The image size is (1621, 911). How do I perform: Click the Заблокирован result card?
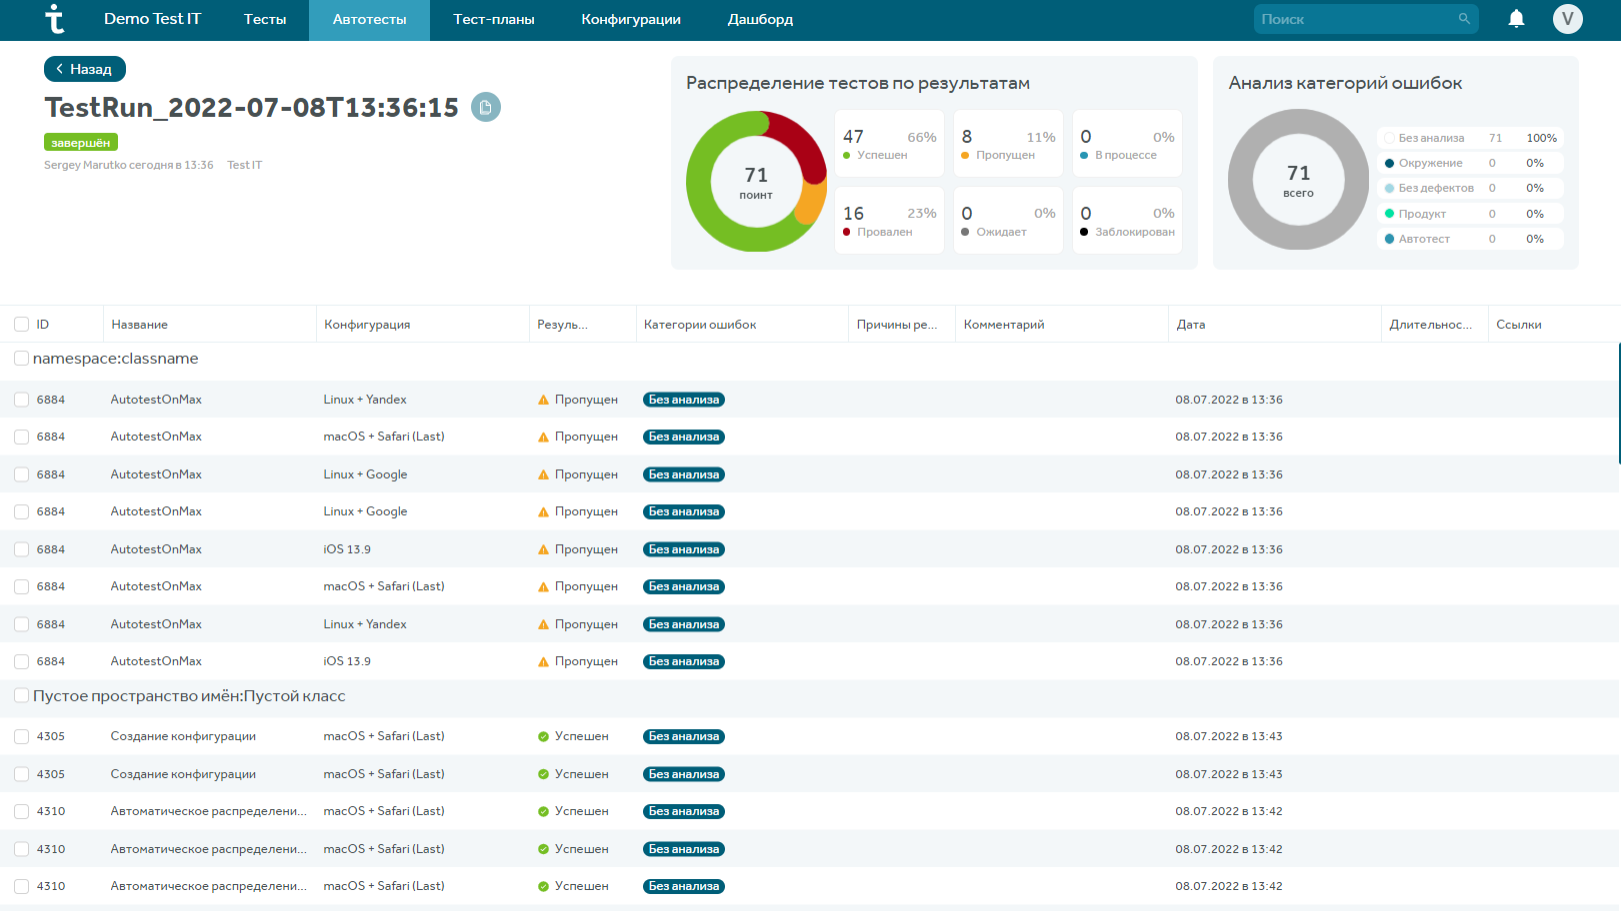pyautogui.click(x=1127, y=221)
